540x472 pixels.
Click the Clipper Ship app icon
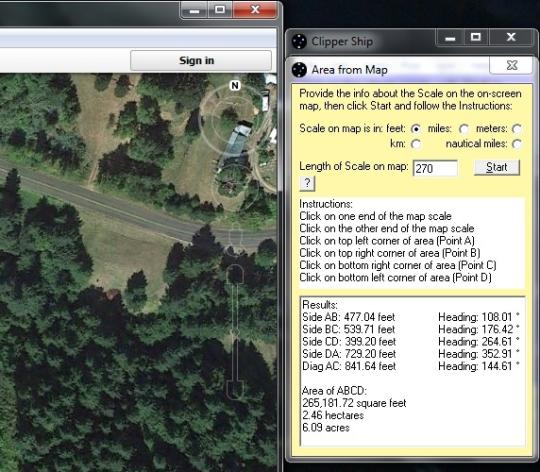coord(299,41)
